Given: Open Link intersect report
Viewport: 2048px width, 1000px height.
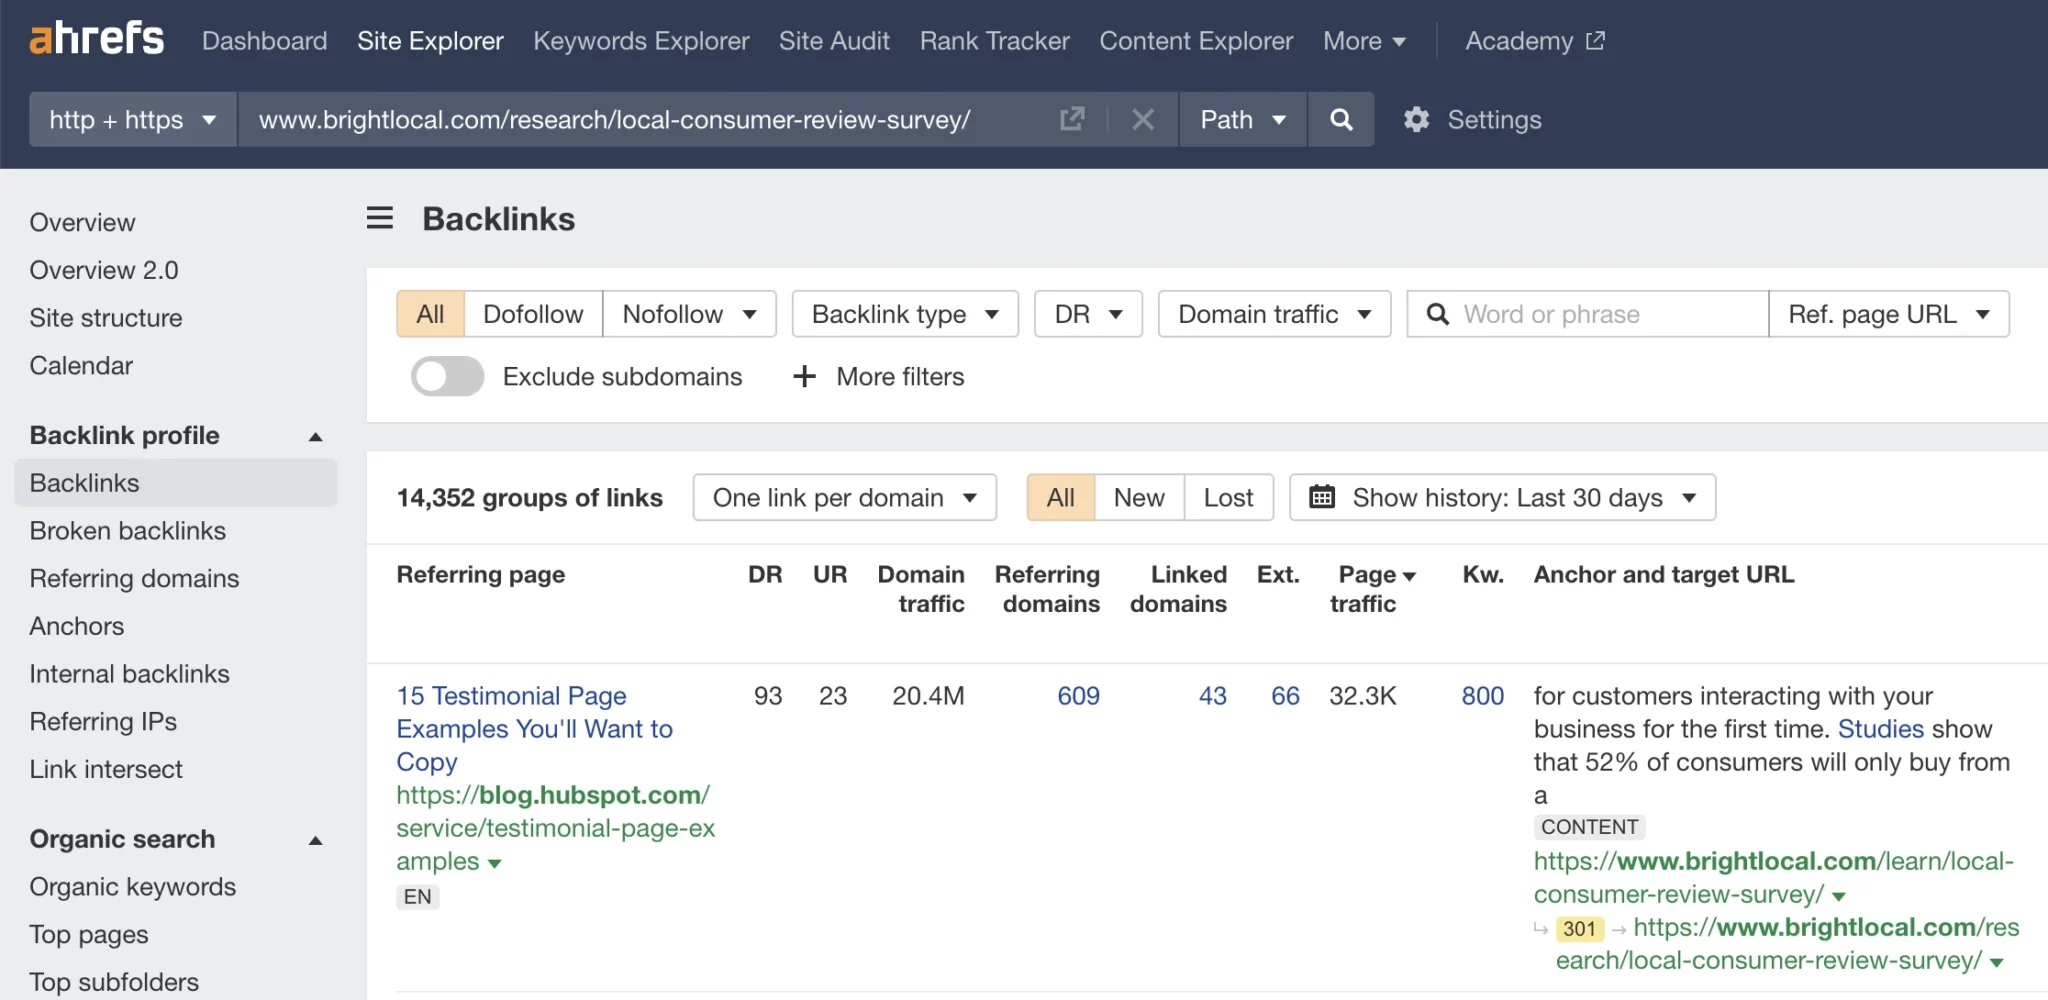Looking at the screenshot, I should [x=106, y=769].
